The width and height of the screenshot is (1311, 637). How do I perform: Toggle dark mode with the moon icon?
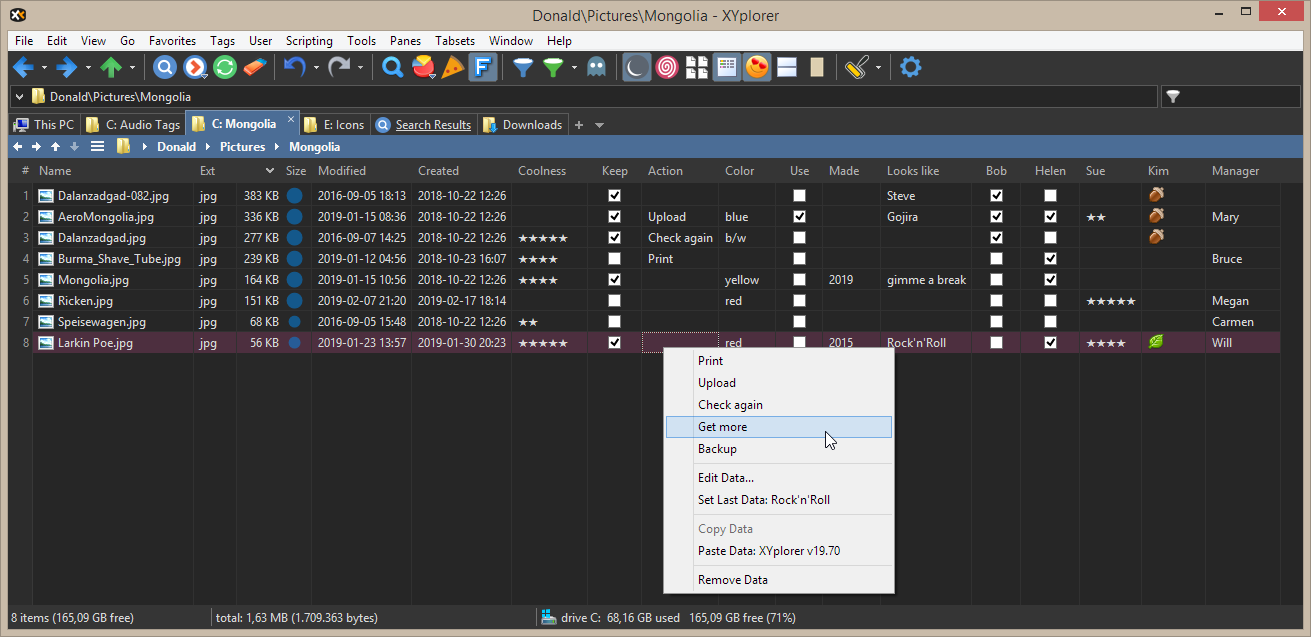pyautogui.click(x=636, y=68)
